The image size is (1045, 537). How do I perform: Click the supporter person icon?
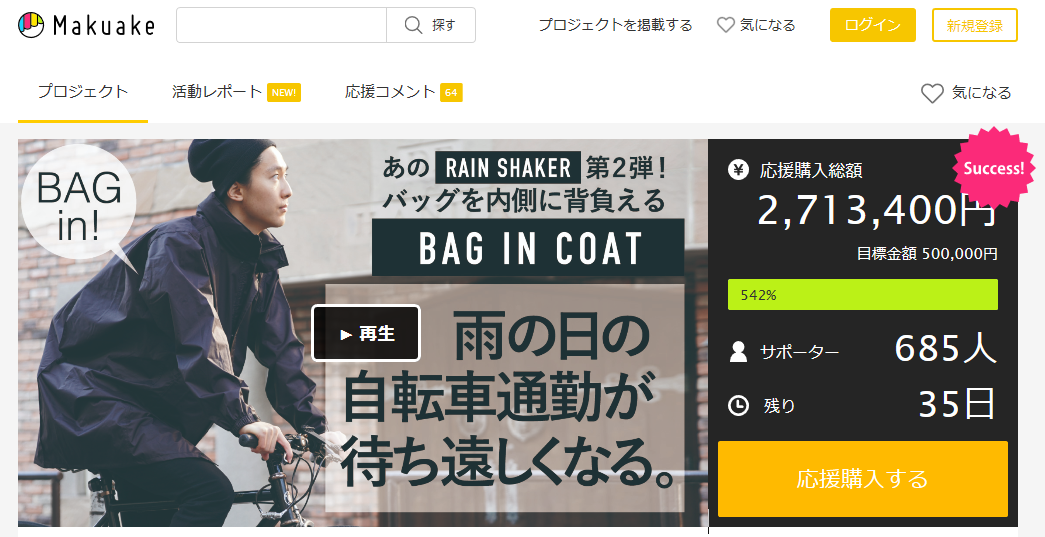point(738,352)
